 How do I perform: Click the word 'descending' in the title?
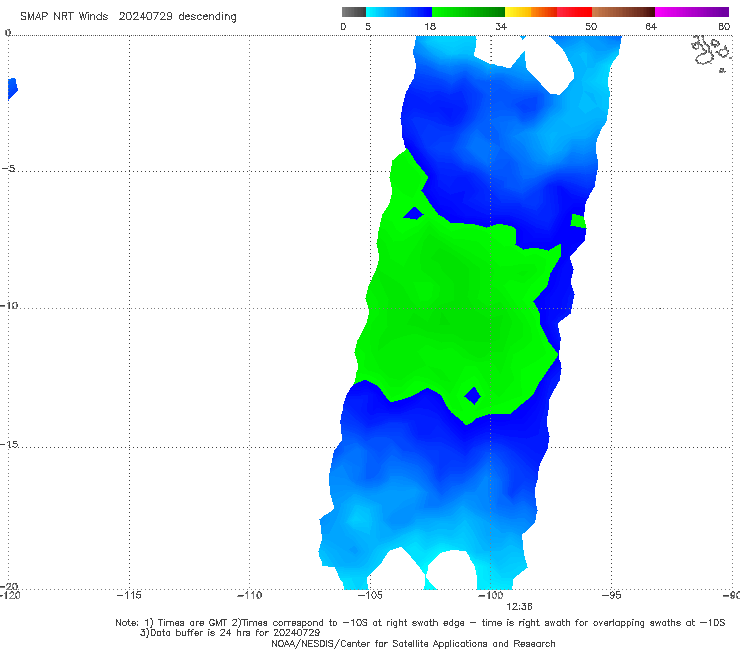pos(207,17)
